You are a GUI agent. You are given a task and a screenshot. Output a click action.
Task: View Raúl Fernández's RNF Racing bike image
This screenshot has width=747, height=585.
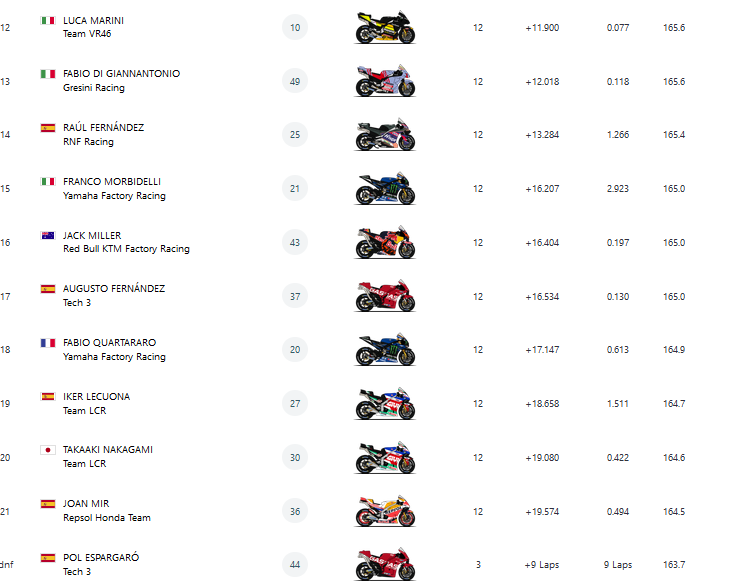click(385, 135)
